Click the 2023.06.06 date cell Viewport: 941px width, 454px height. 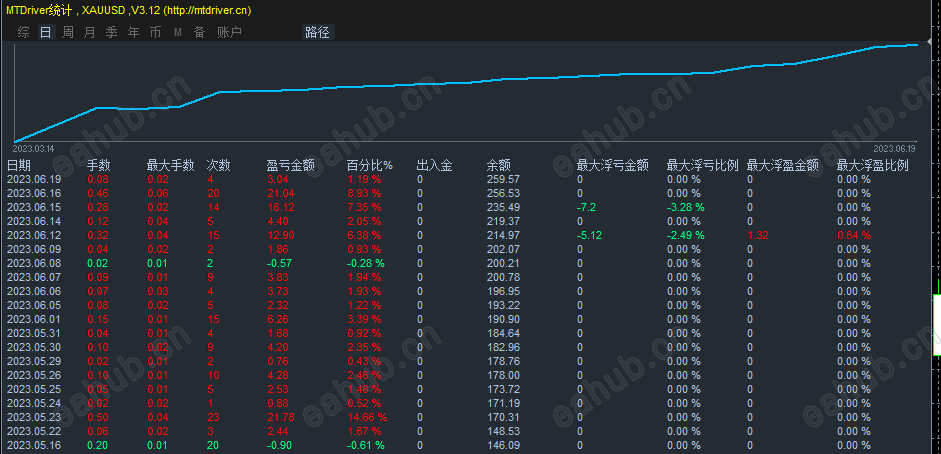click(33, 291)
